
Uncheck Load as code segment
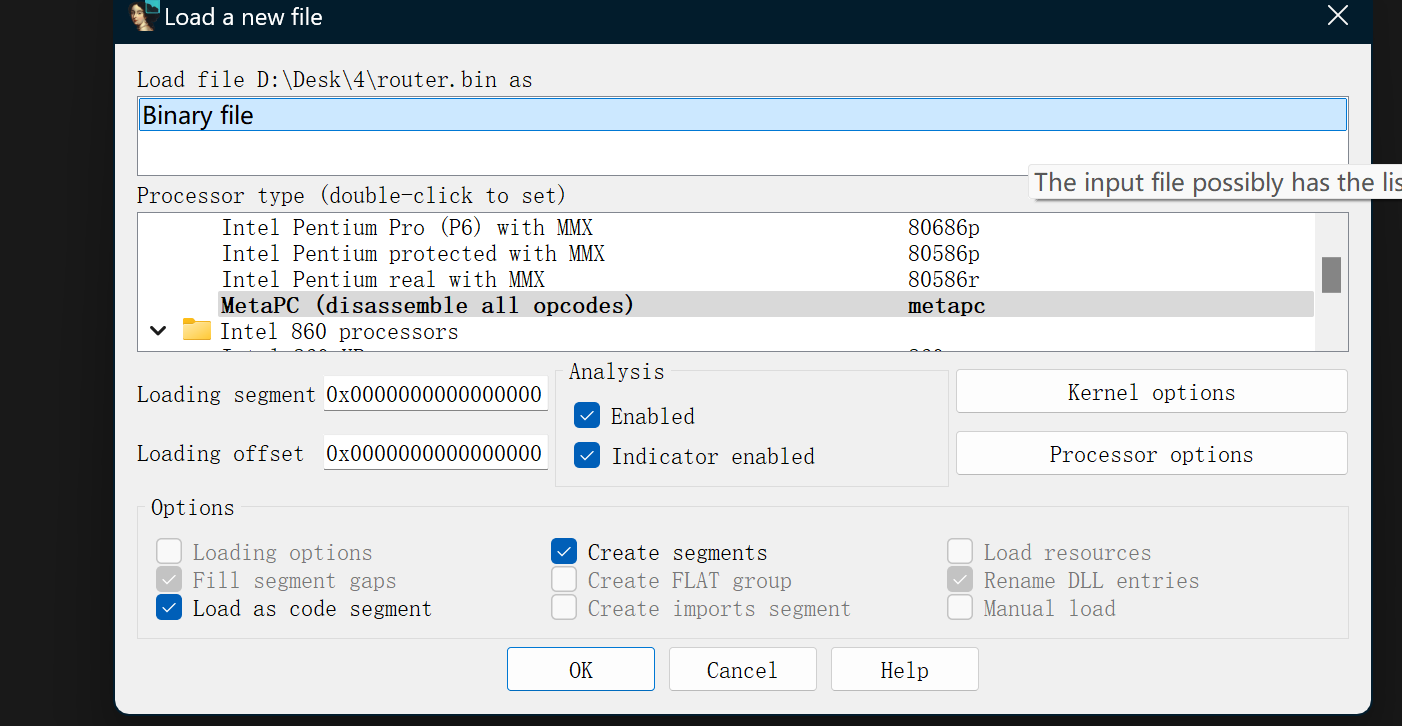(169, 607)
